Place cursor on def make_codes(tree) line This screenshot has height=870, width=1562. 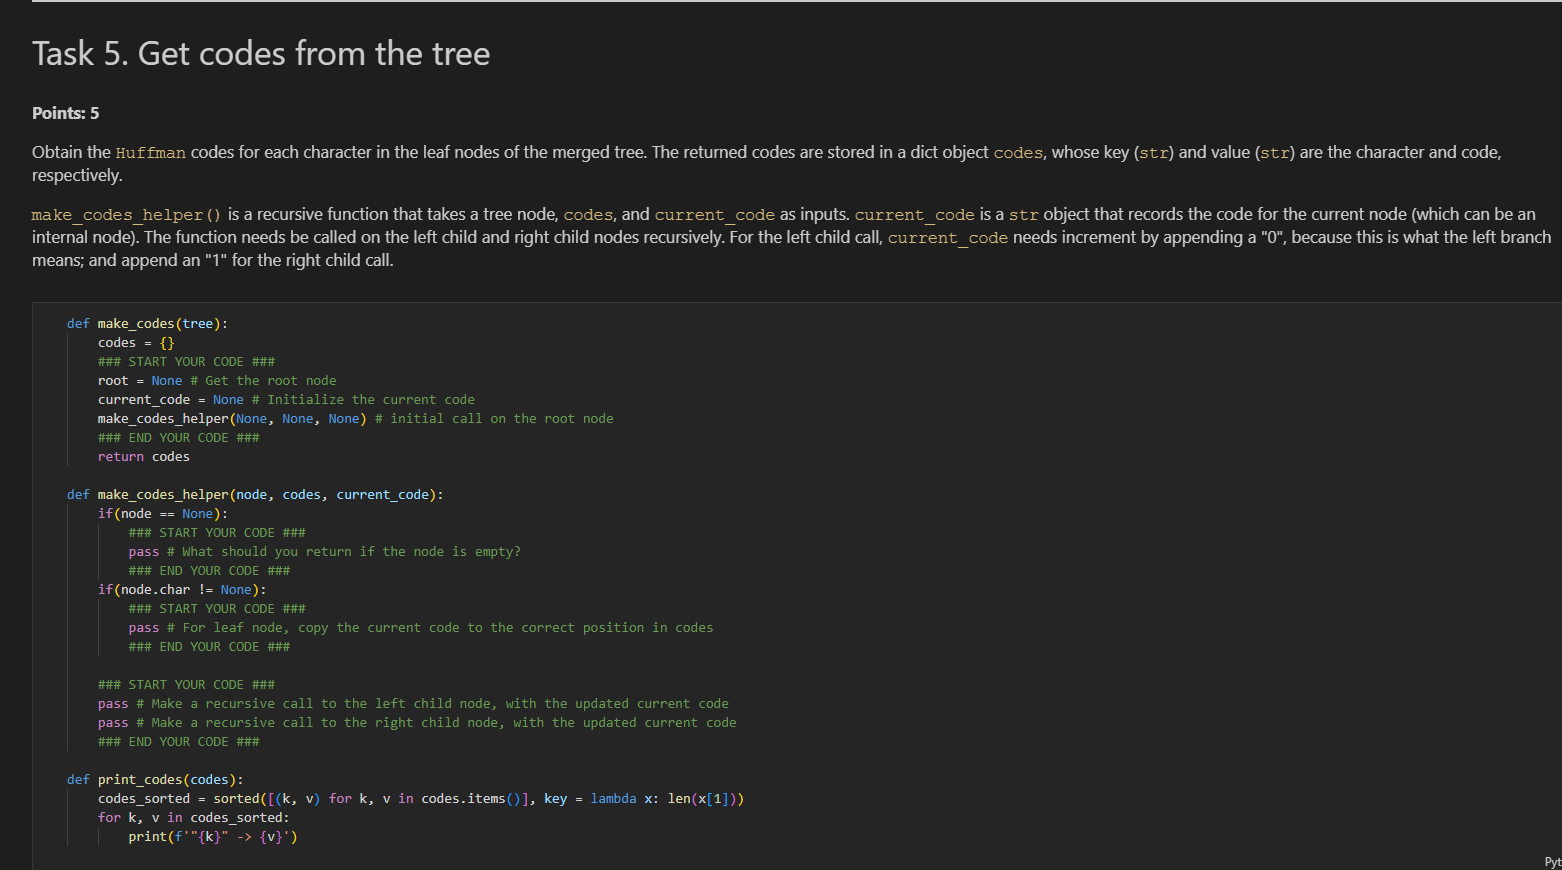(146, 322)
